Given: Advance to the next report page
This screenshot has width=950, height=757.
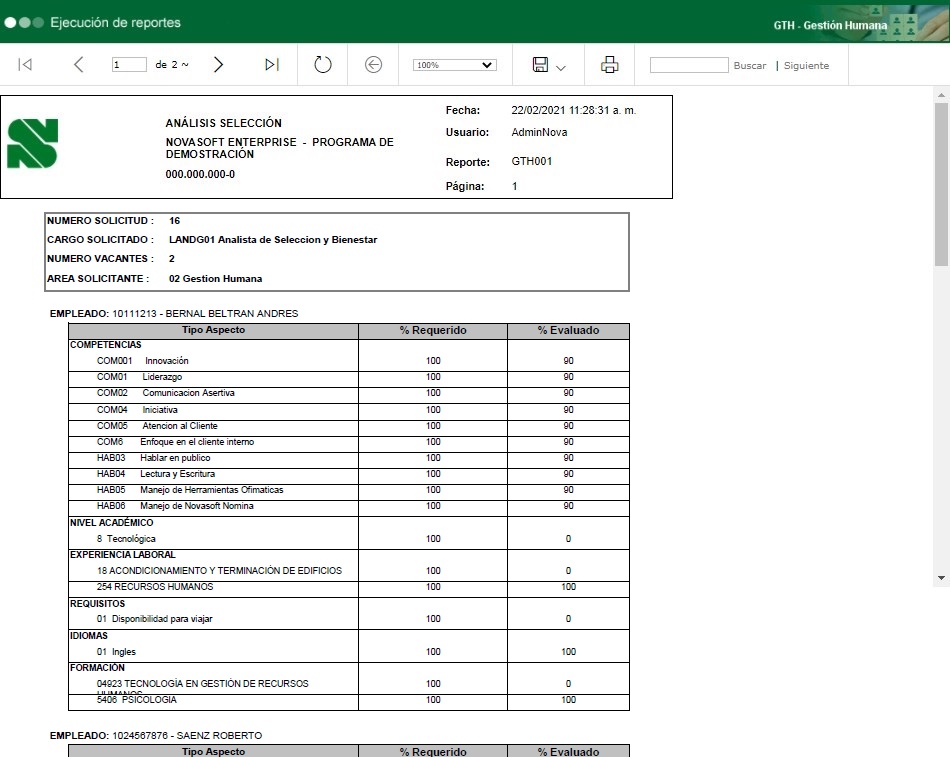Looking at the screenshot, I should coord(218,65).
